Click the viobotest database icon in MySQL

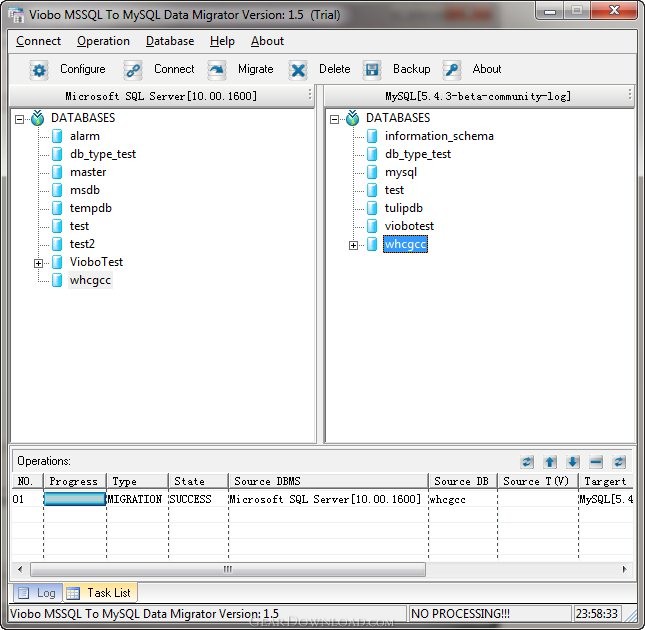tap(372, 226)
